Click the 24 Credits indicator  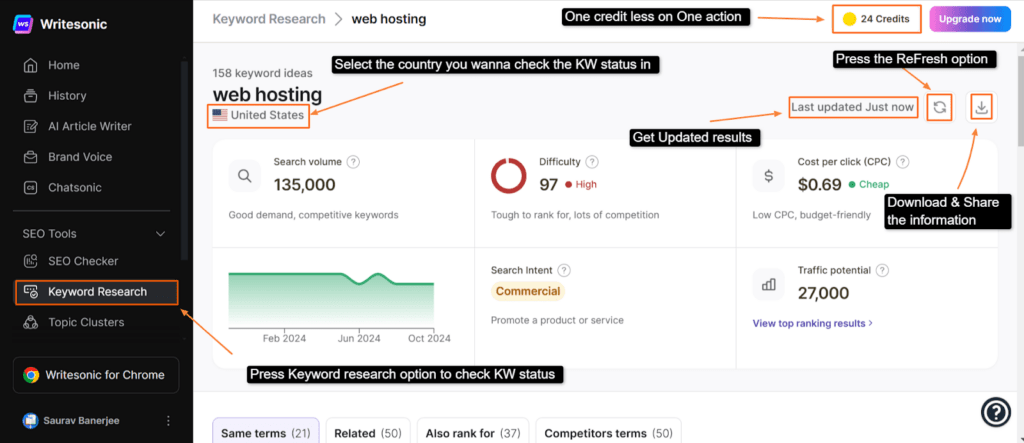tap(876, 19)
